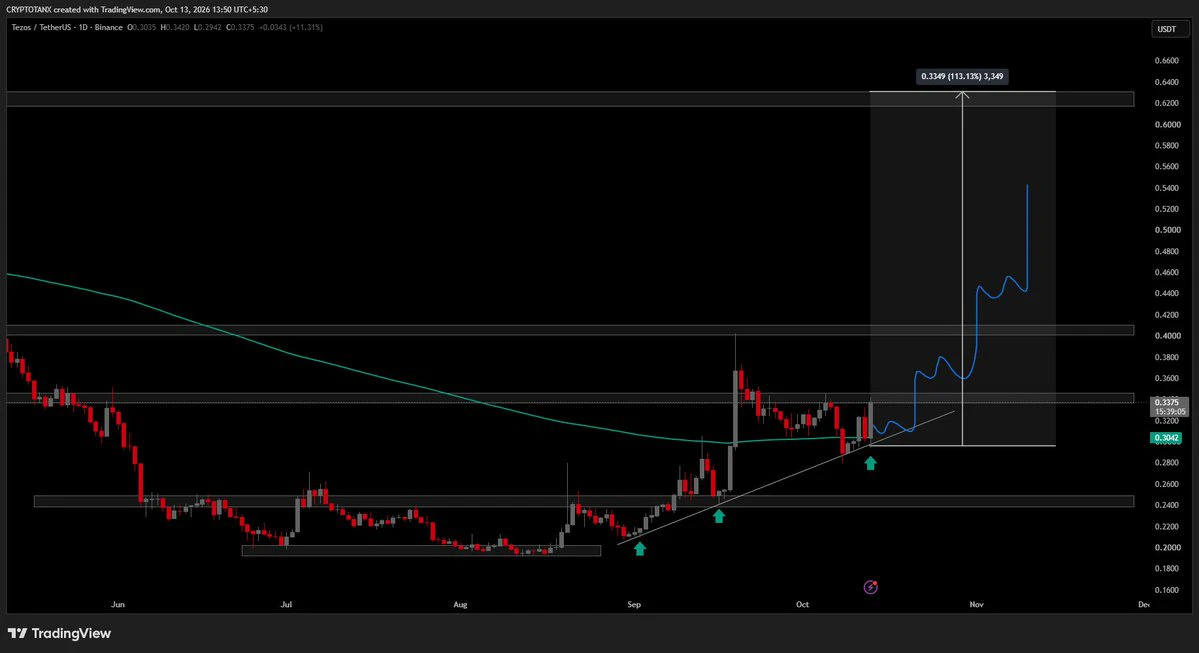The height and width of the screenshot is (653, 1199).
Task: Click the 0.4000 price axis label
Action: pyautogui.click(x=1166, y=336)
